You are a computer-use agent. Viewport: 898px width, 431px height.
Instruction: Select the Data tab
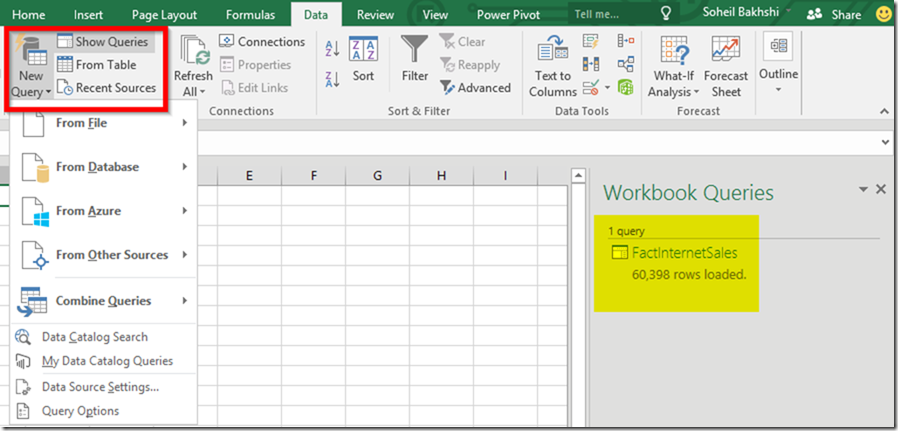[x=316, y=14]
